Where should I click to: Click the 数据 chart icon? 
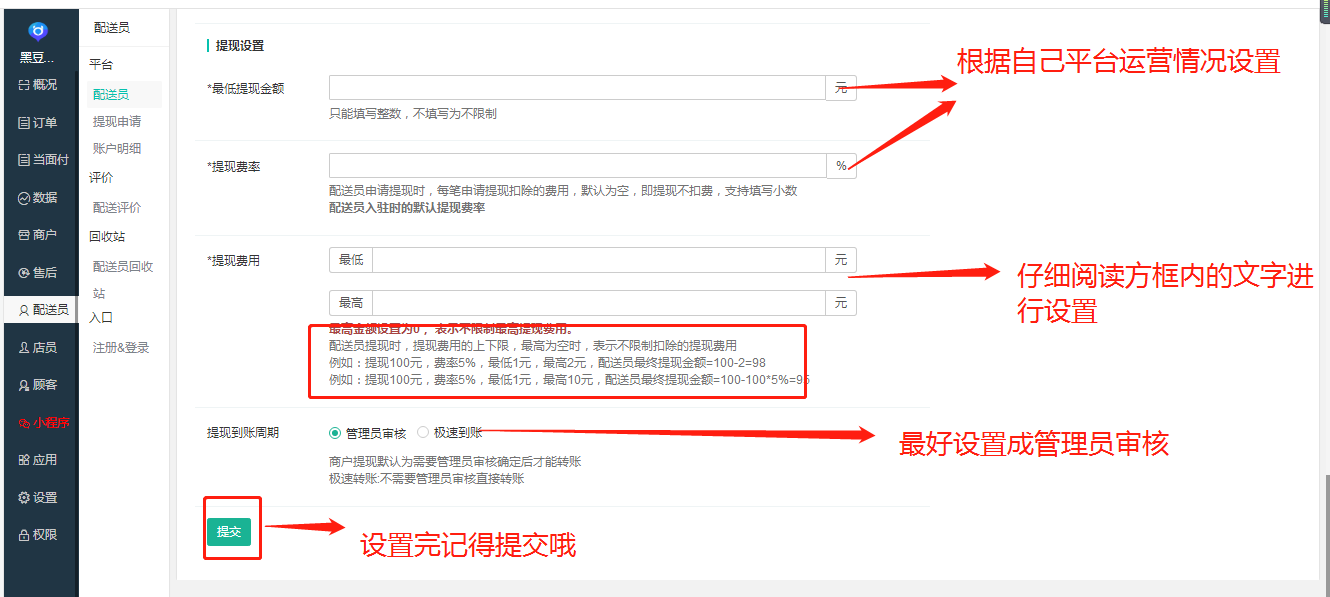point(24,198)
